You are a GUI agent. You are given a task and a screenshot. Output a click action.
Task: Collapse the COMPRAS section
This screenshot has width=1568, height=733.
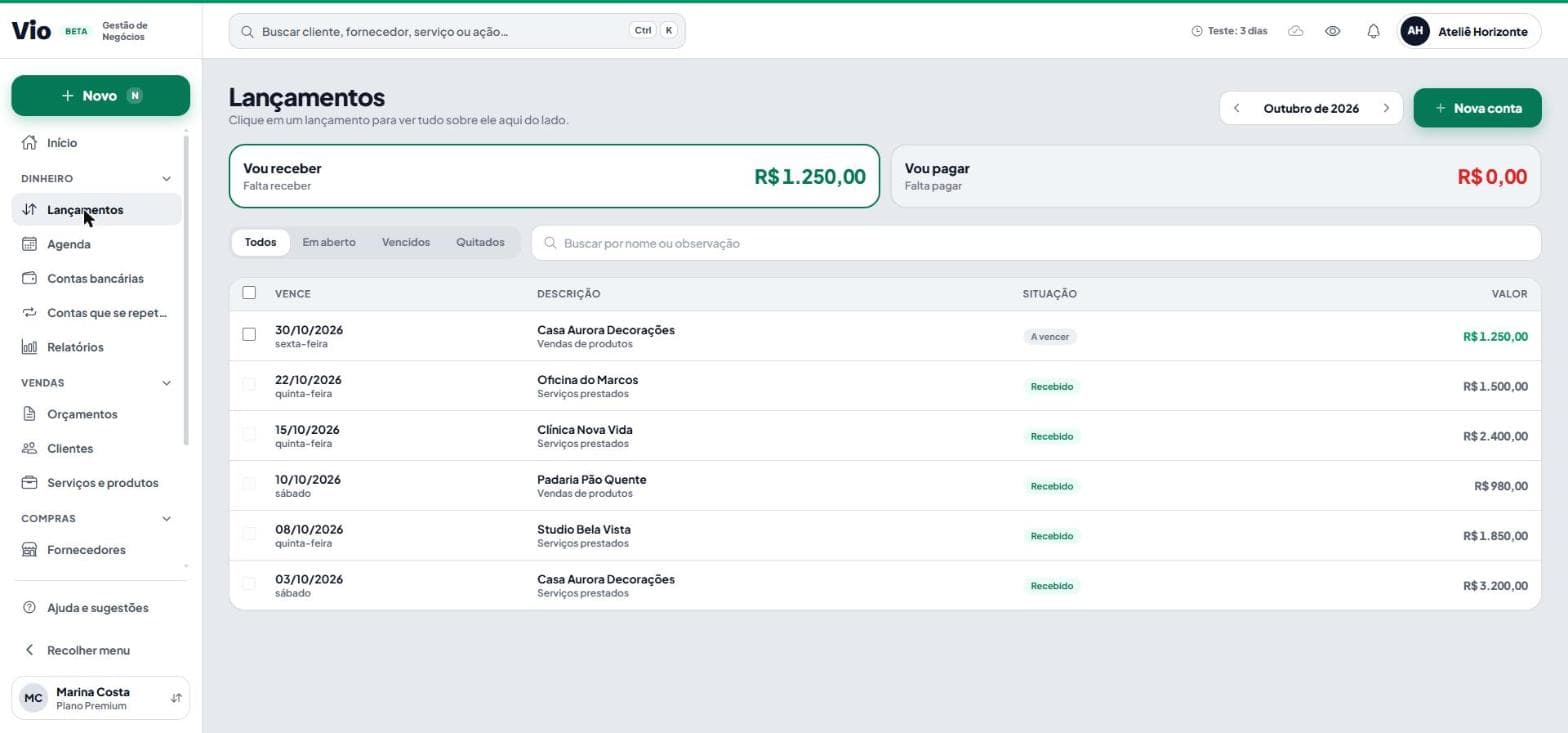[x=166, y=519]
